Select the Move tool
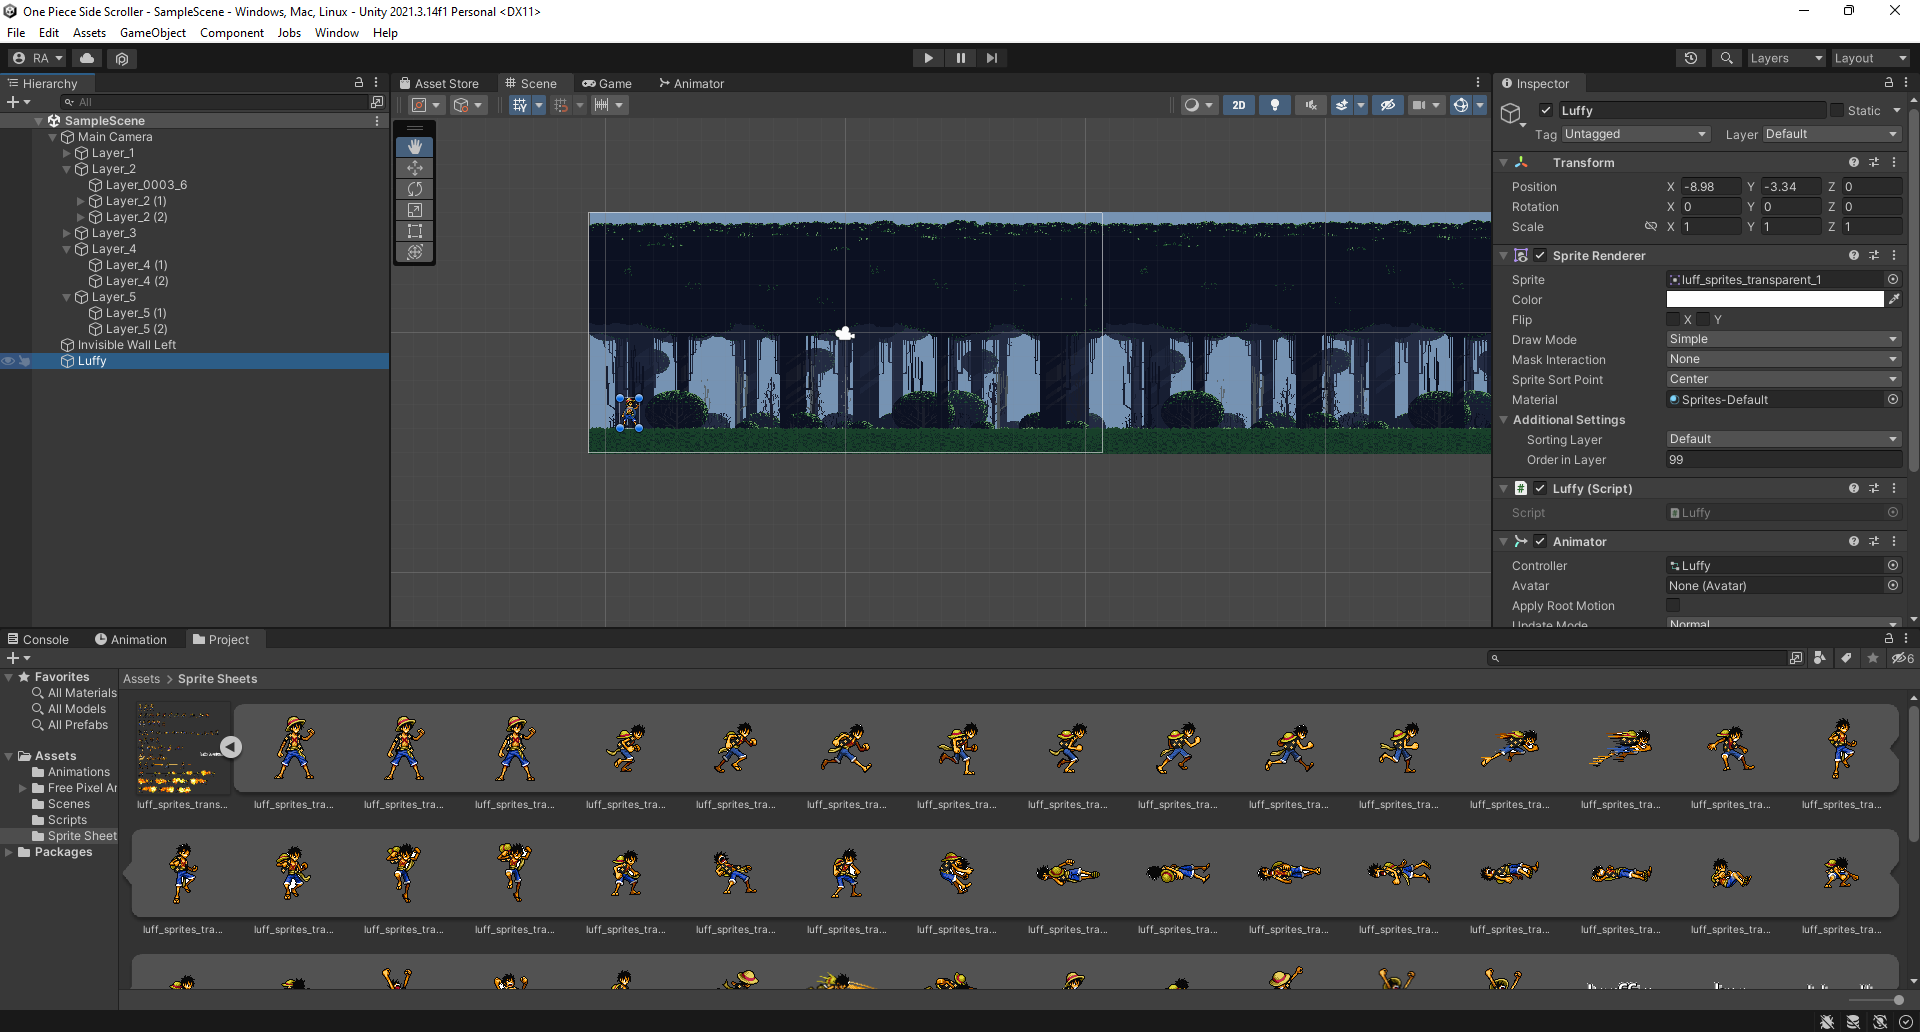Image resolution: width=1920 pixels, height=1032 pixels. pos(415,168)
